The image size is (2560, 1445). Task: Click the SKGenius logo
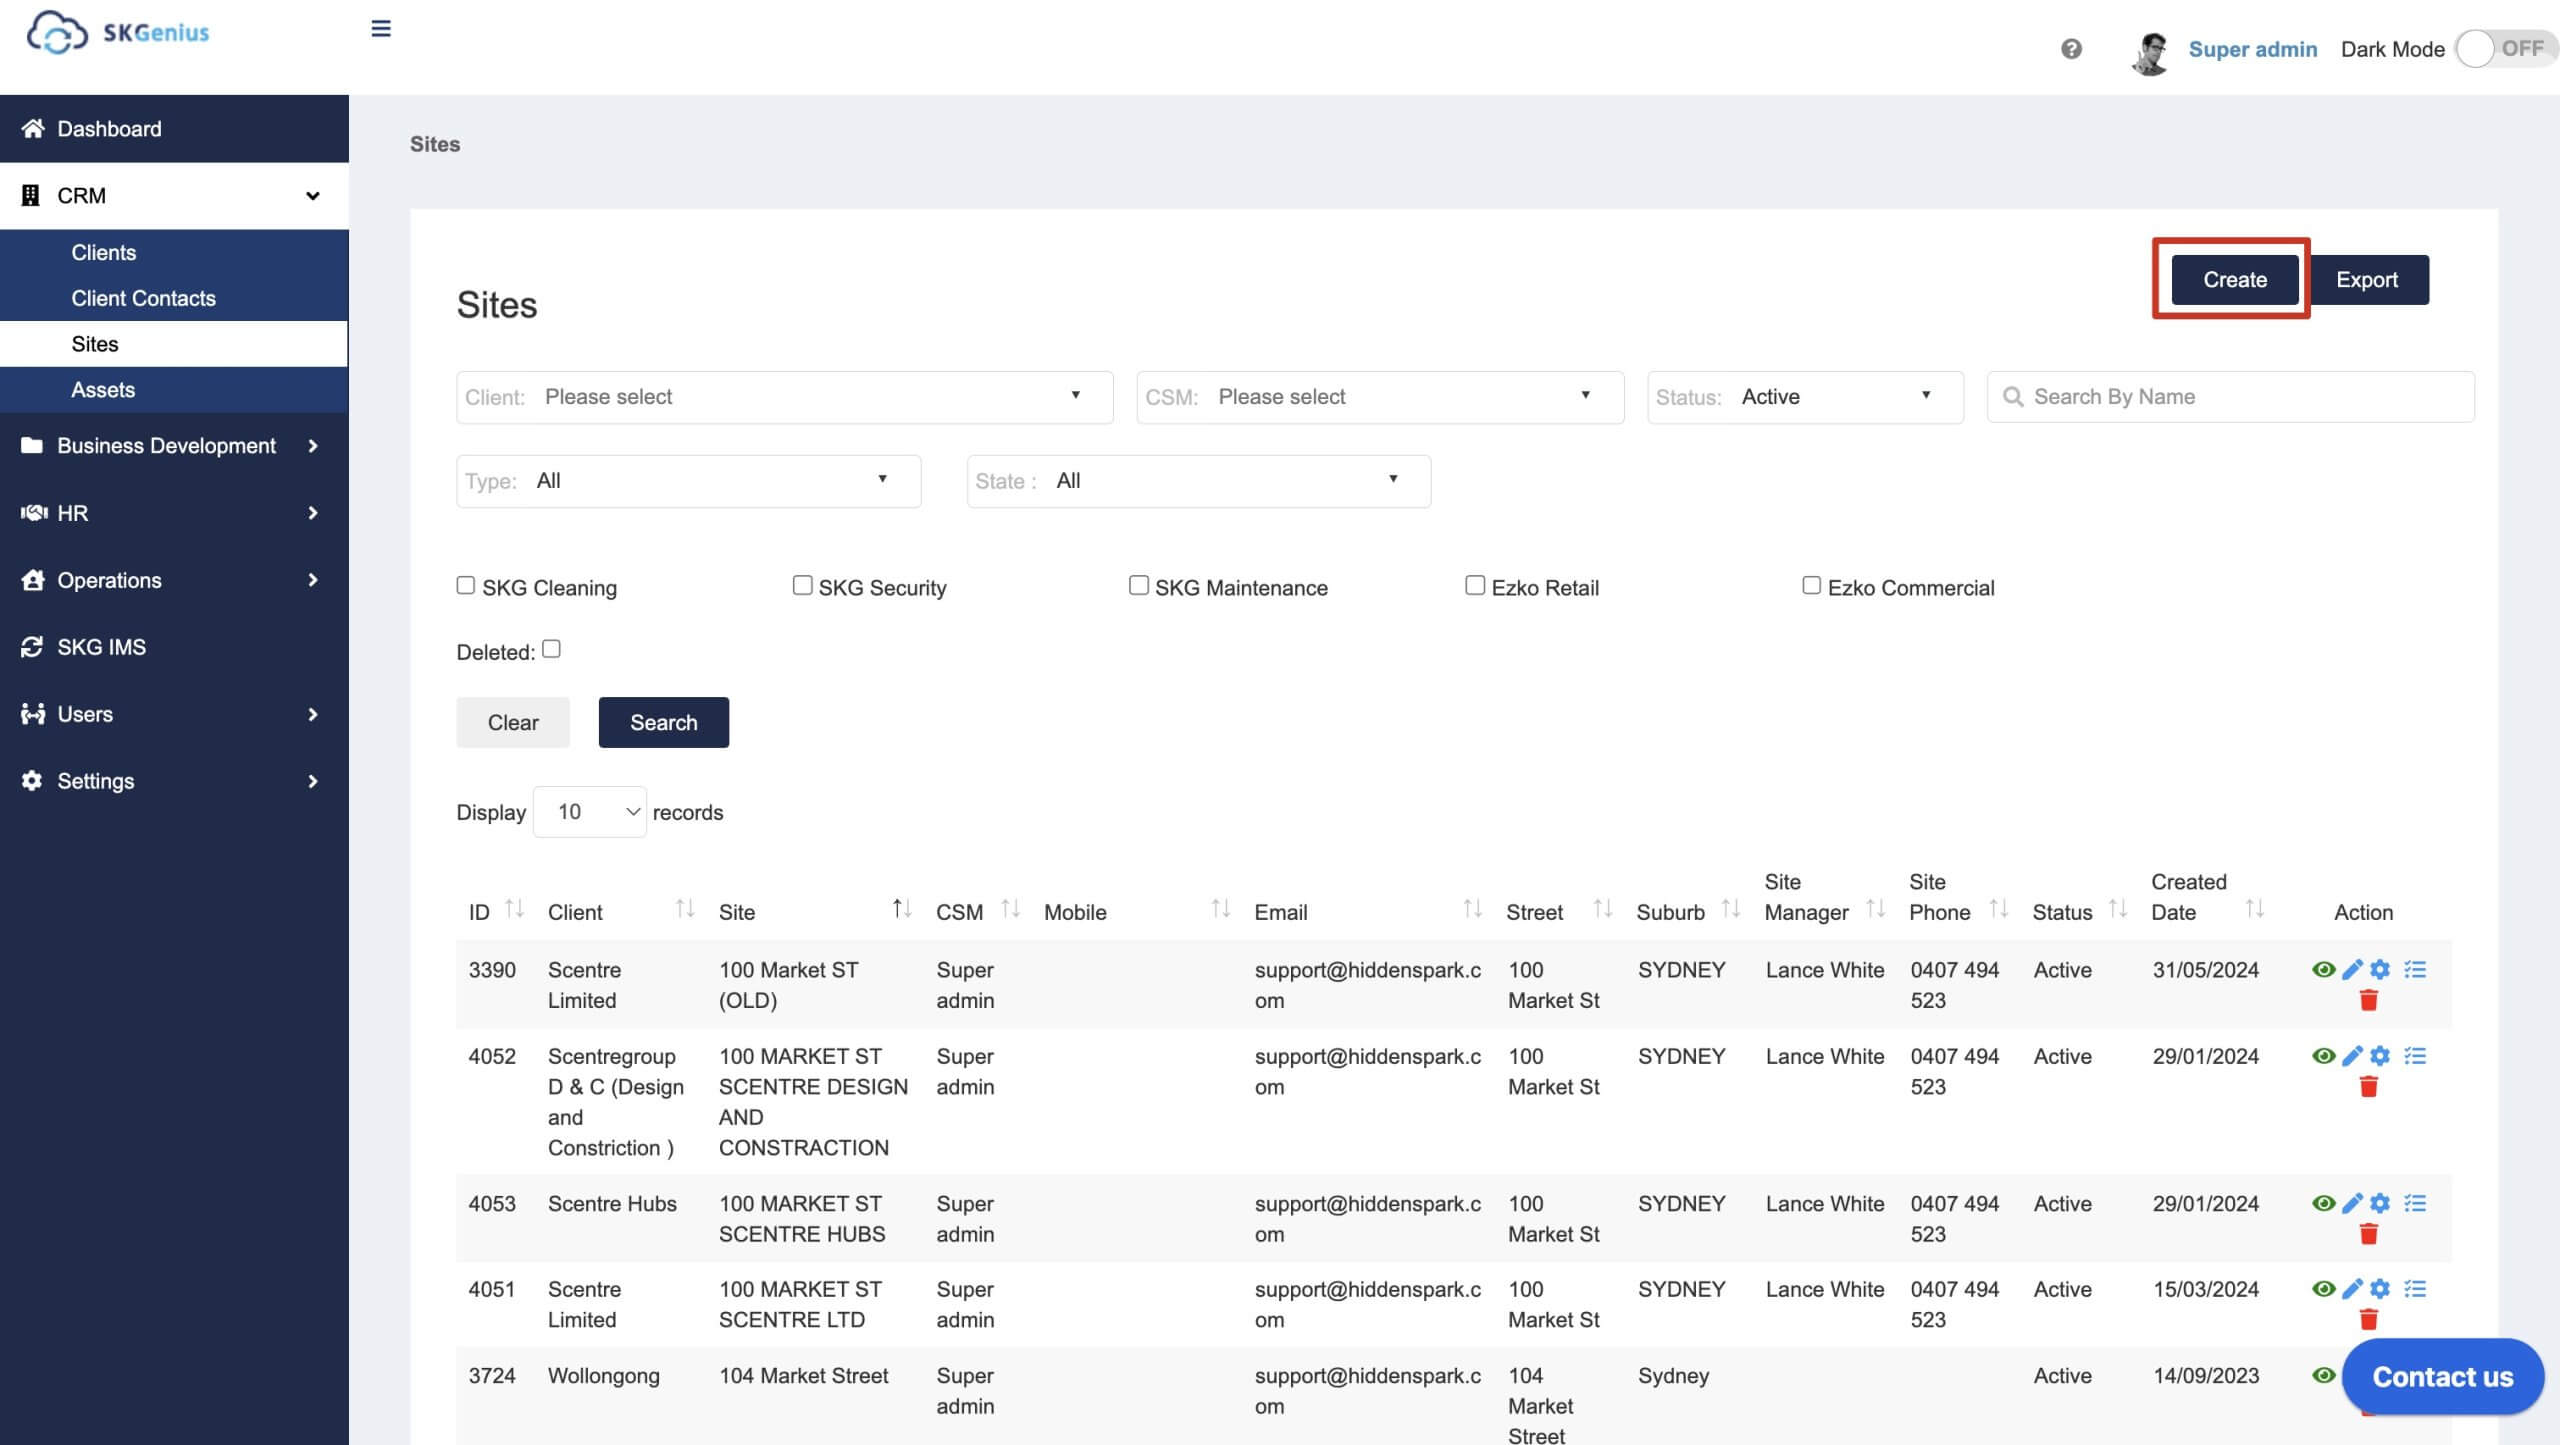pos(118,33)
